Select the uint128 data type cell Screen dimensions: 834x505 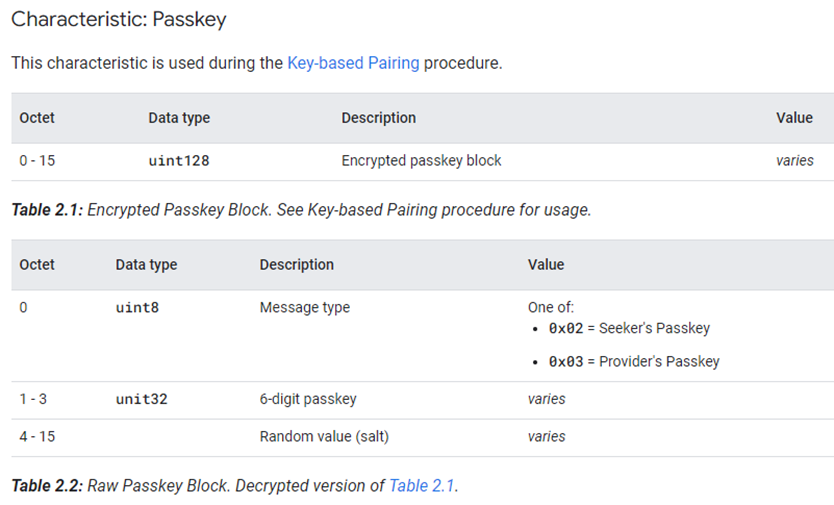(x=179, y=161)
